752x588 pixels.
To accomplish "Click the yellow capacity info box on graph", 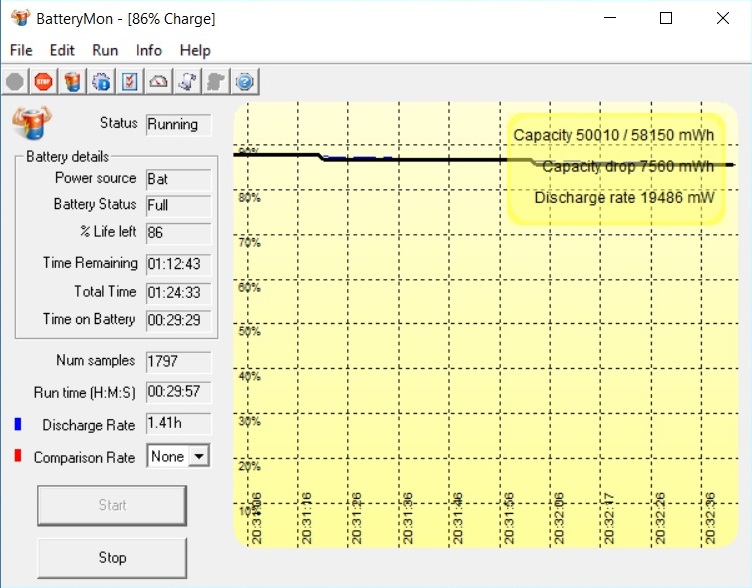I will click(x=614, y=166).
